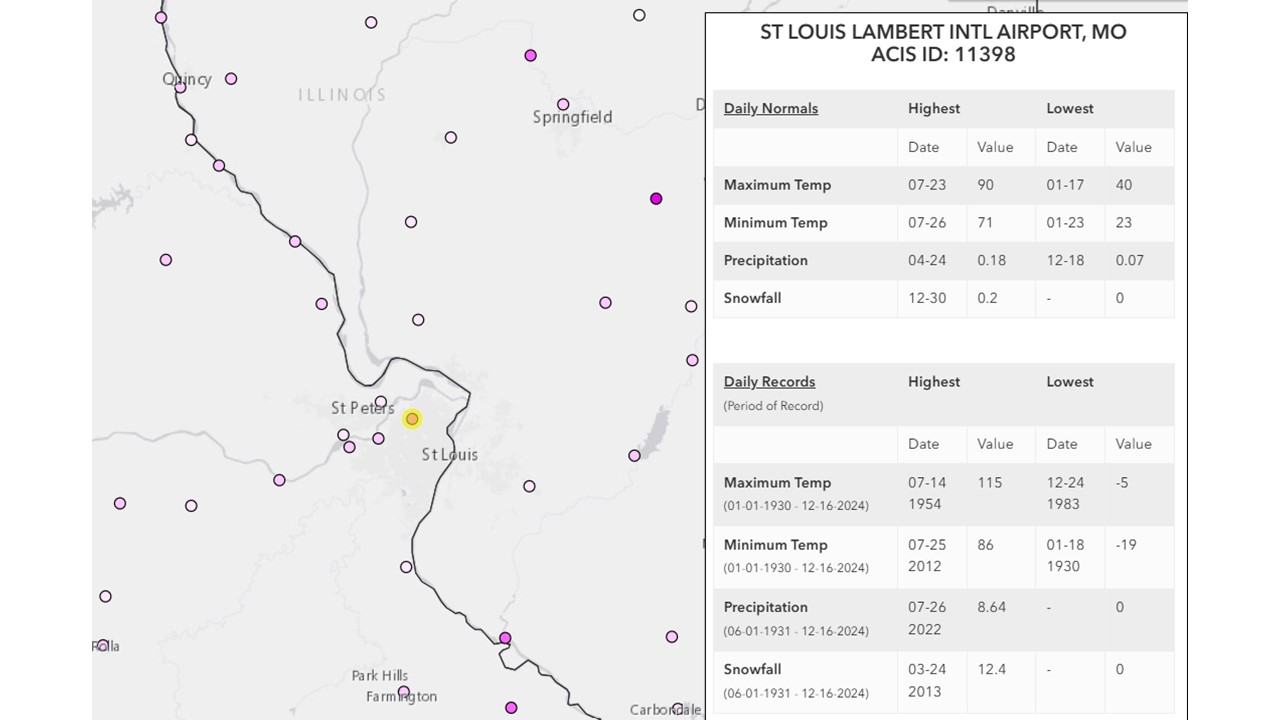The height and width of the screenshot is (720, 1280).
Task: Click the yellow highlighted St Louis airport station marker
Action: click(x=412, y=419)
